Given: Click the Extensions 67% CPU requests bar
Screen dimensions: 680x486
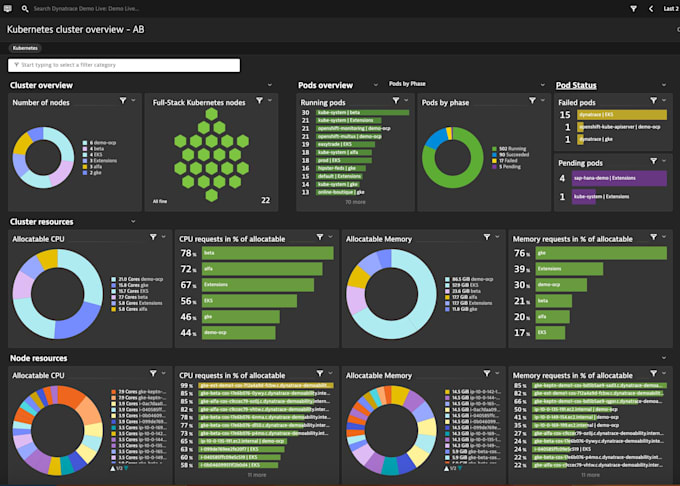Looking at the screenshot, I should click(258, 285).
